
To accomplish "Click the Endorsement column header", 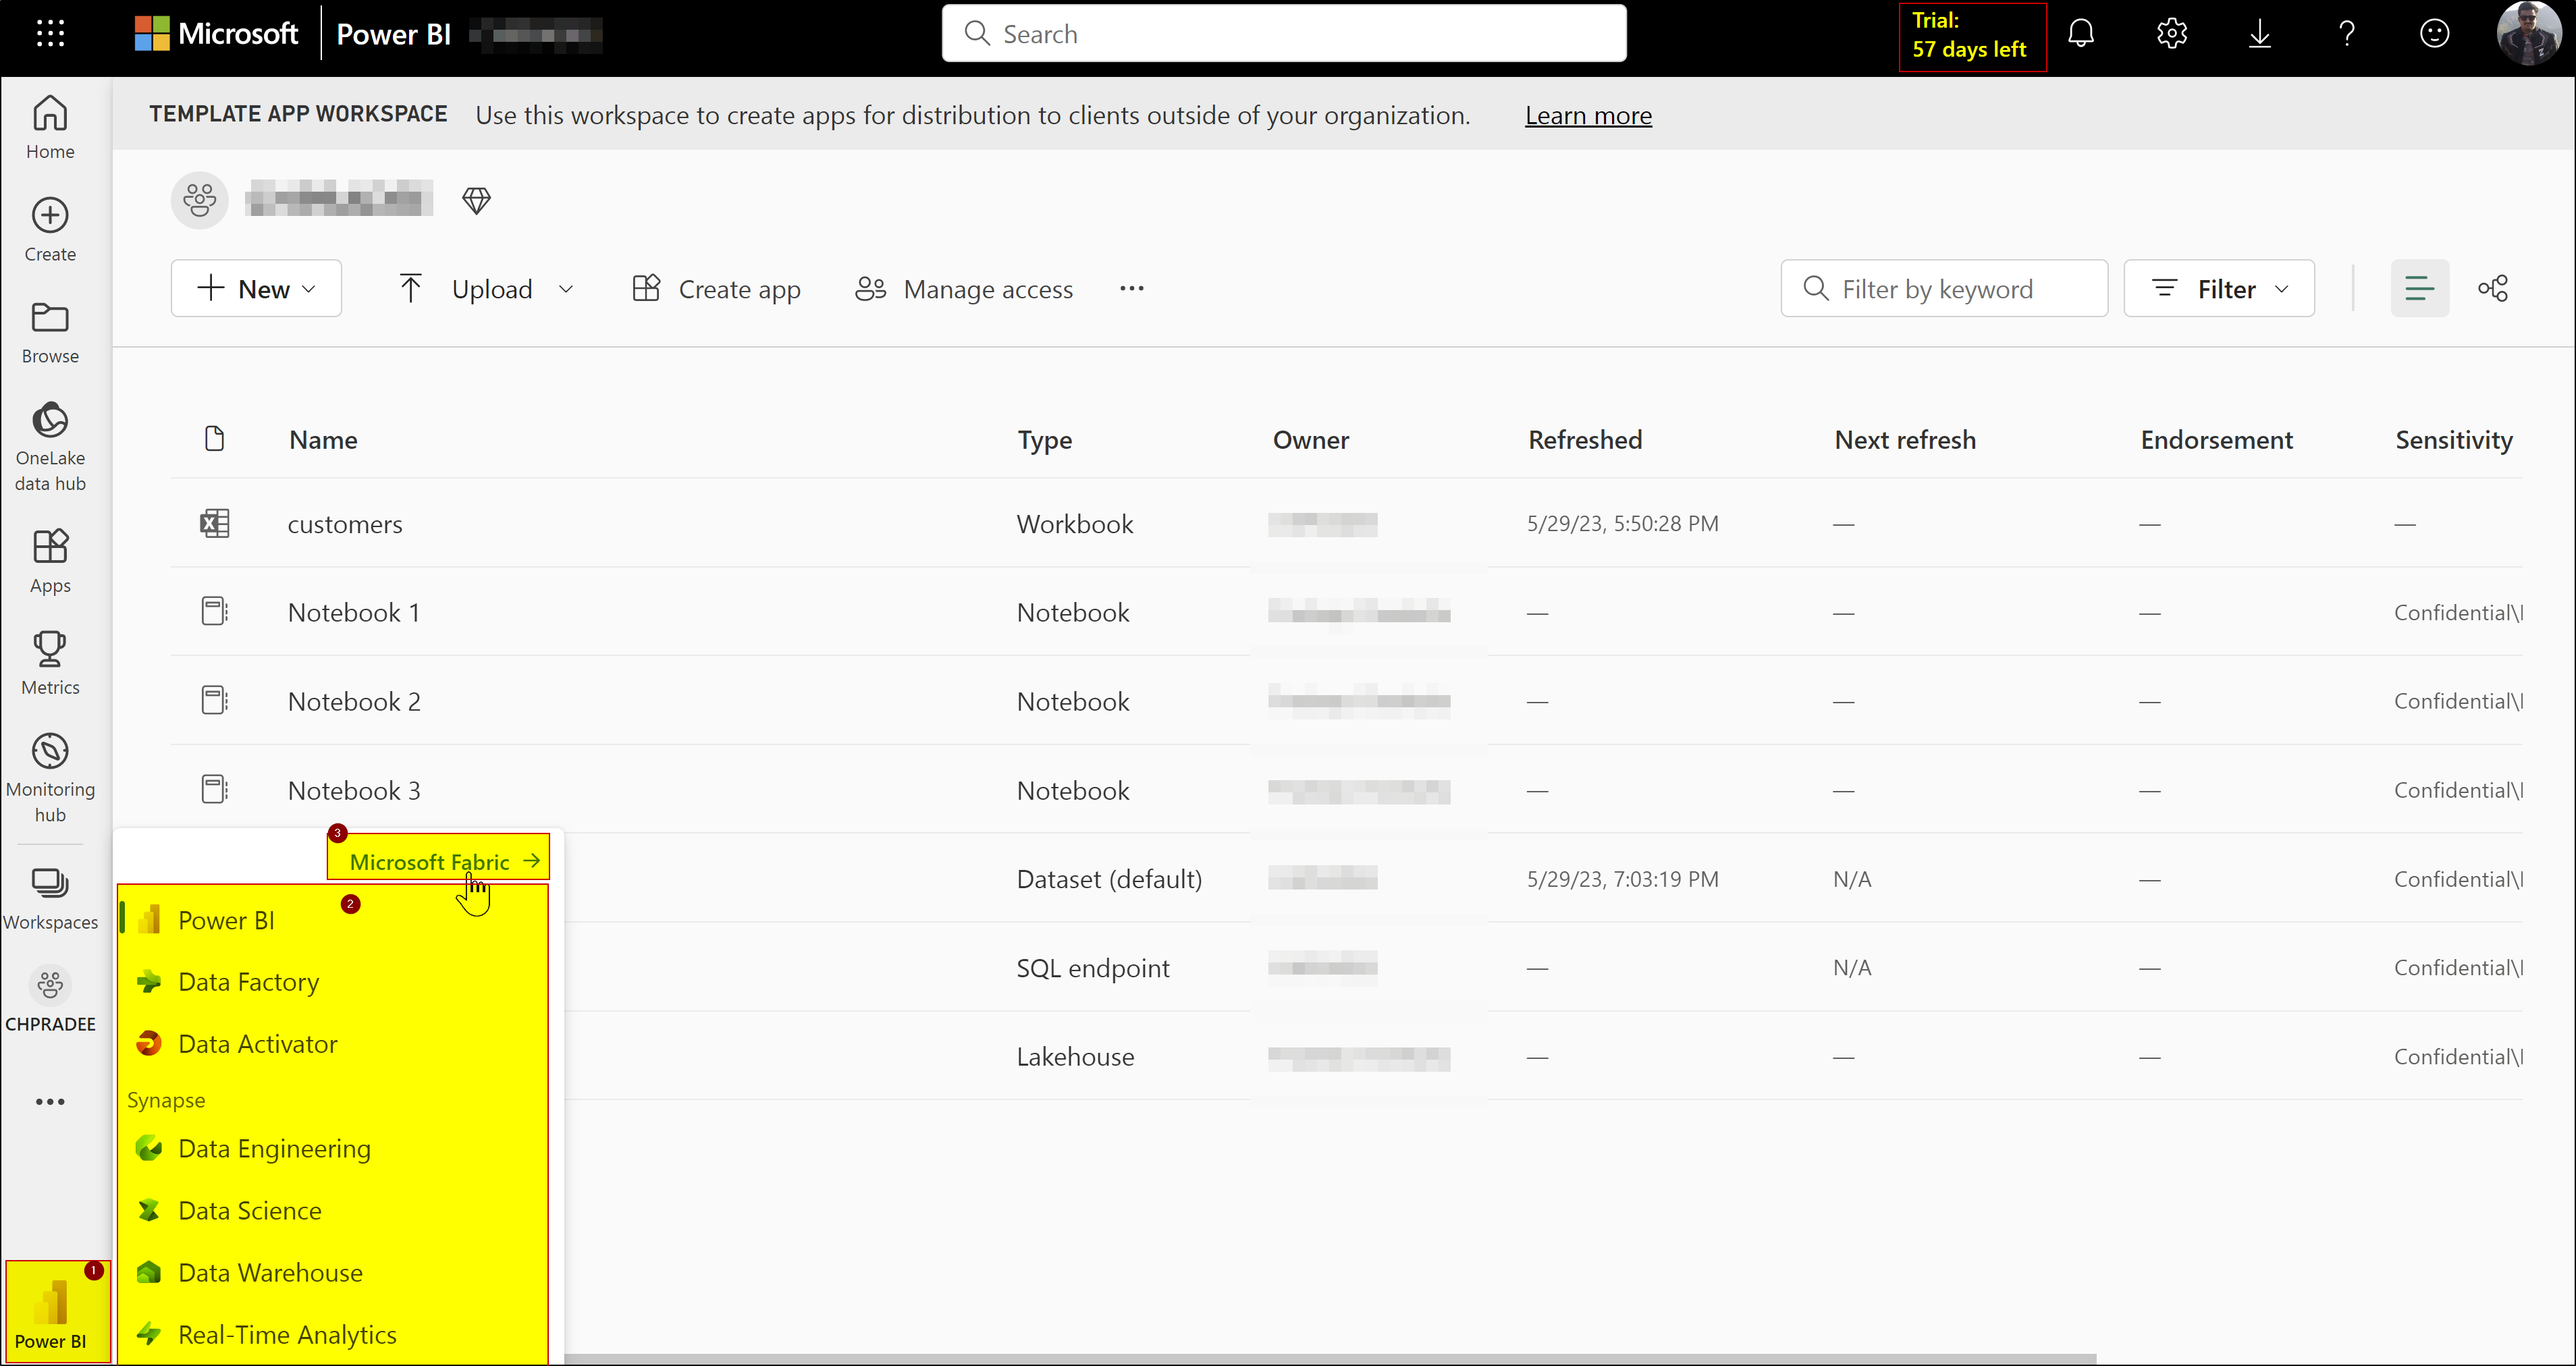I will pos(2216,440).
